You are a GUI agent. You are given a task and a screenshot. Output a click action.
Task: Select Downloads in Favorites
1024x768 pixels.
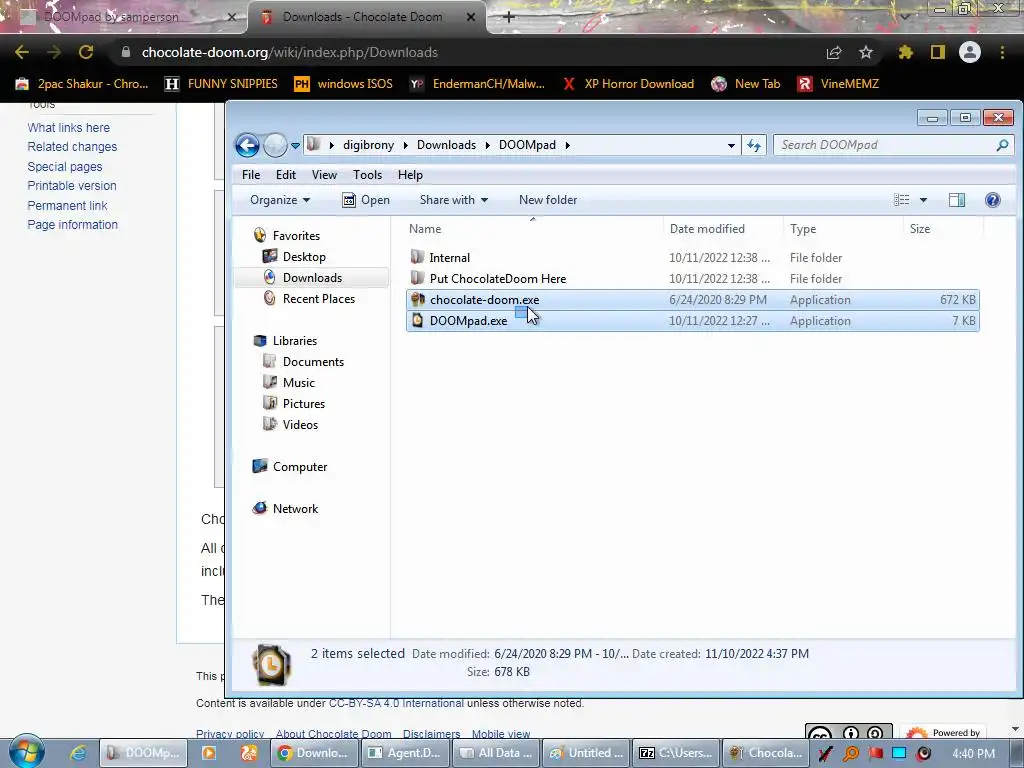[x=312, y=278]
